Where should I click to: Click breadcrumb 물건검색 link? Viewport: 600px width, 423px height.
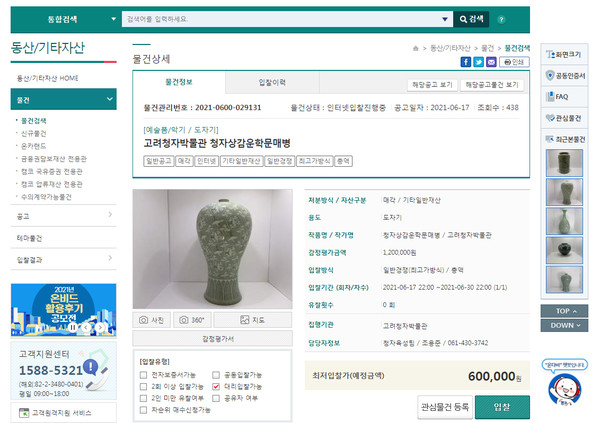tap(517, 48)
